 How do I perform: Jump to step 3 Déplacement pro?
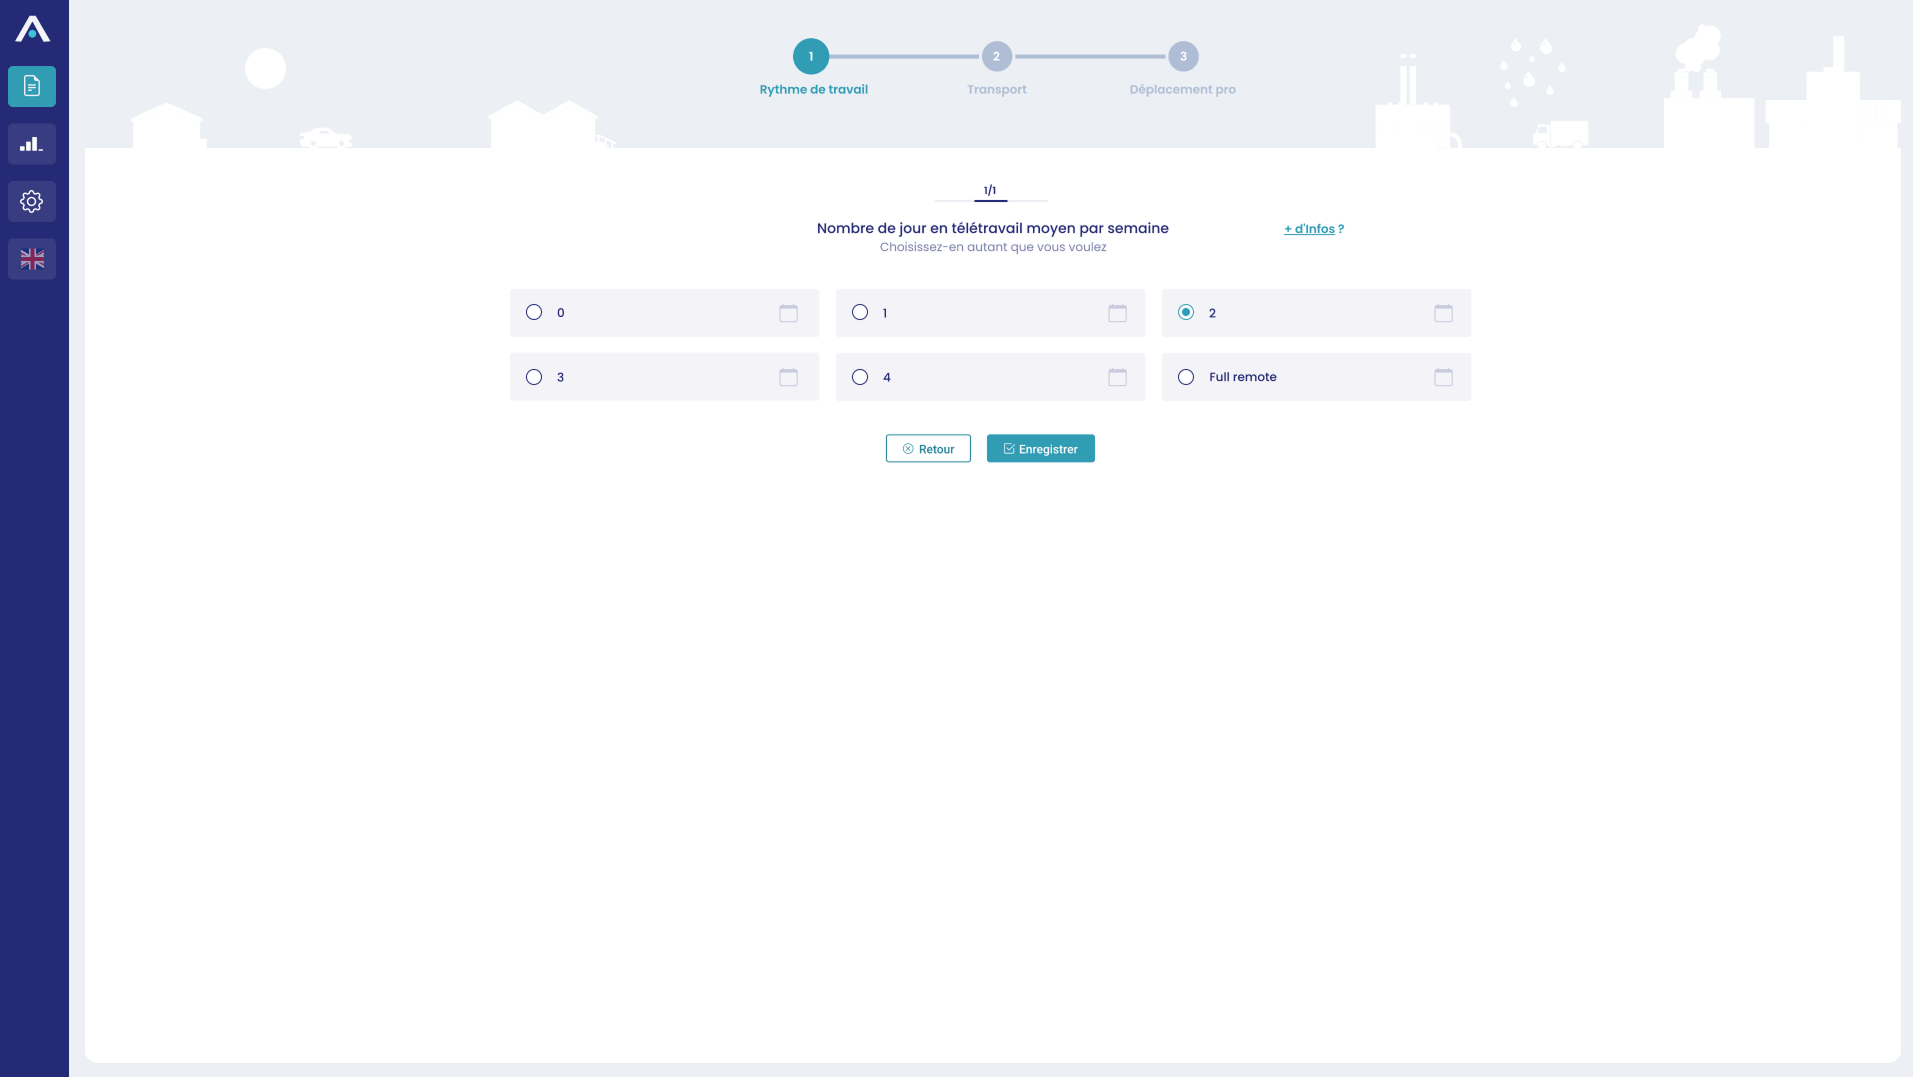click(x=1183, y=57)
